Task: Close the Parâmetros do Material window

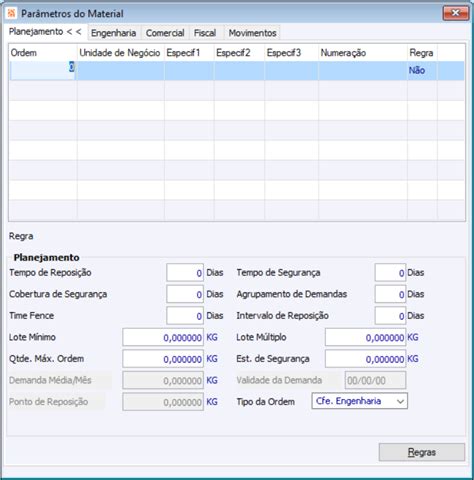Action: point(455,13)
